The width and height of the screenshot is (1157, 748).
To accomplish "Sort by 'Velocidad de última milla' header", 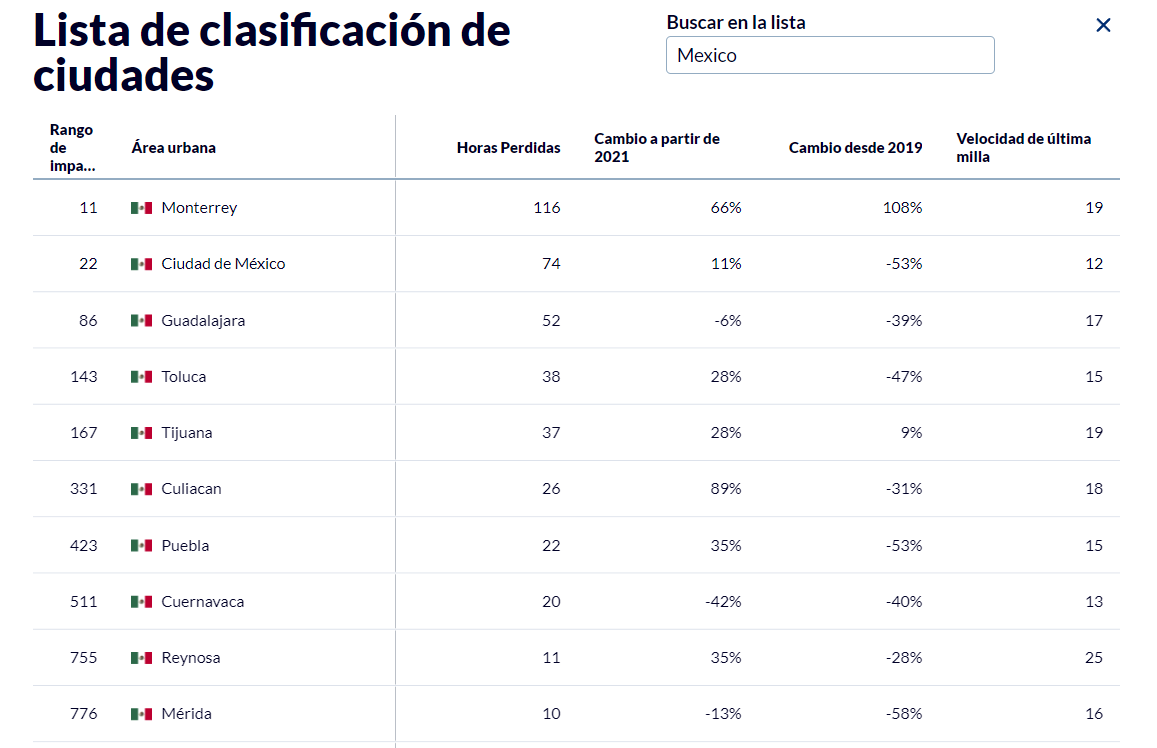I will tap(1023, 148).
